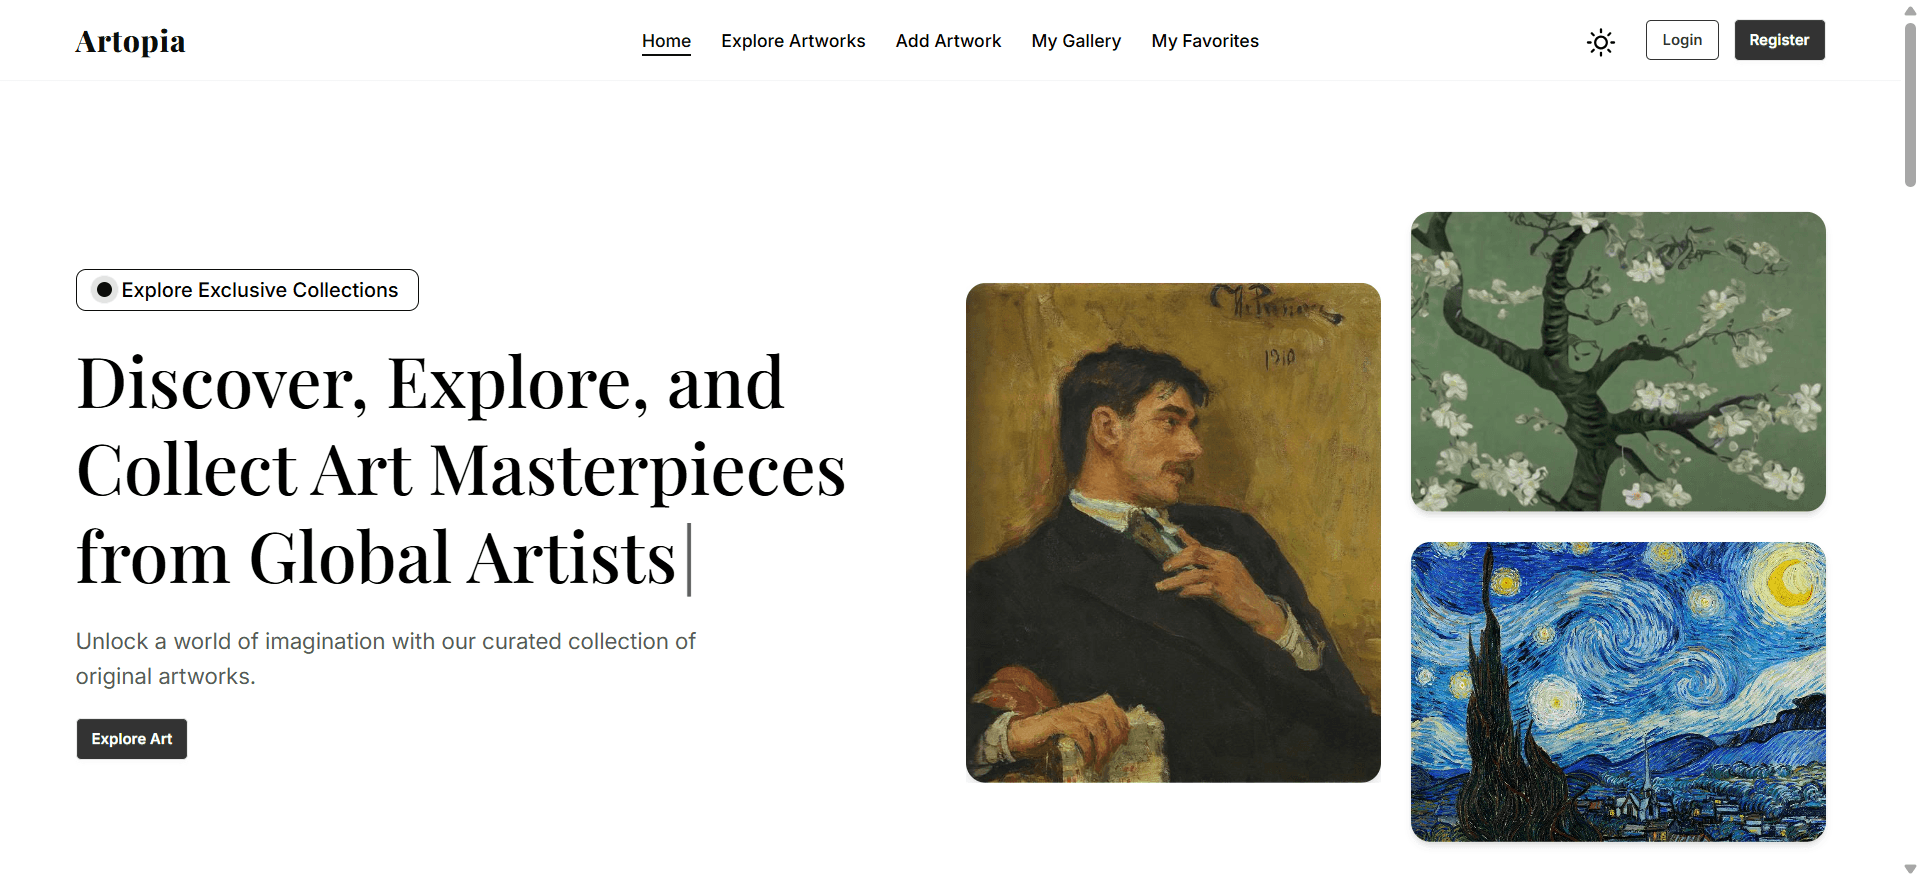Click the scrollbar up arrow

[x=1910, y=10]
